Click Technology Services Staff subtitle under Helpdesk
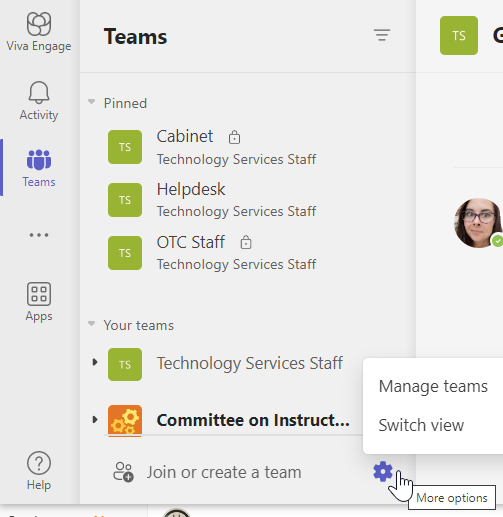Screen dimensions: 503x517 pos(236,211)
